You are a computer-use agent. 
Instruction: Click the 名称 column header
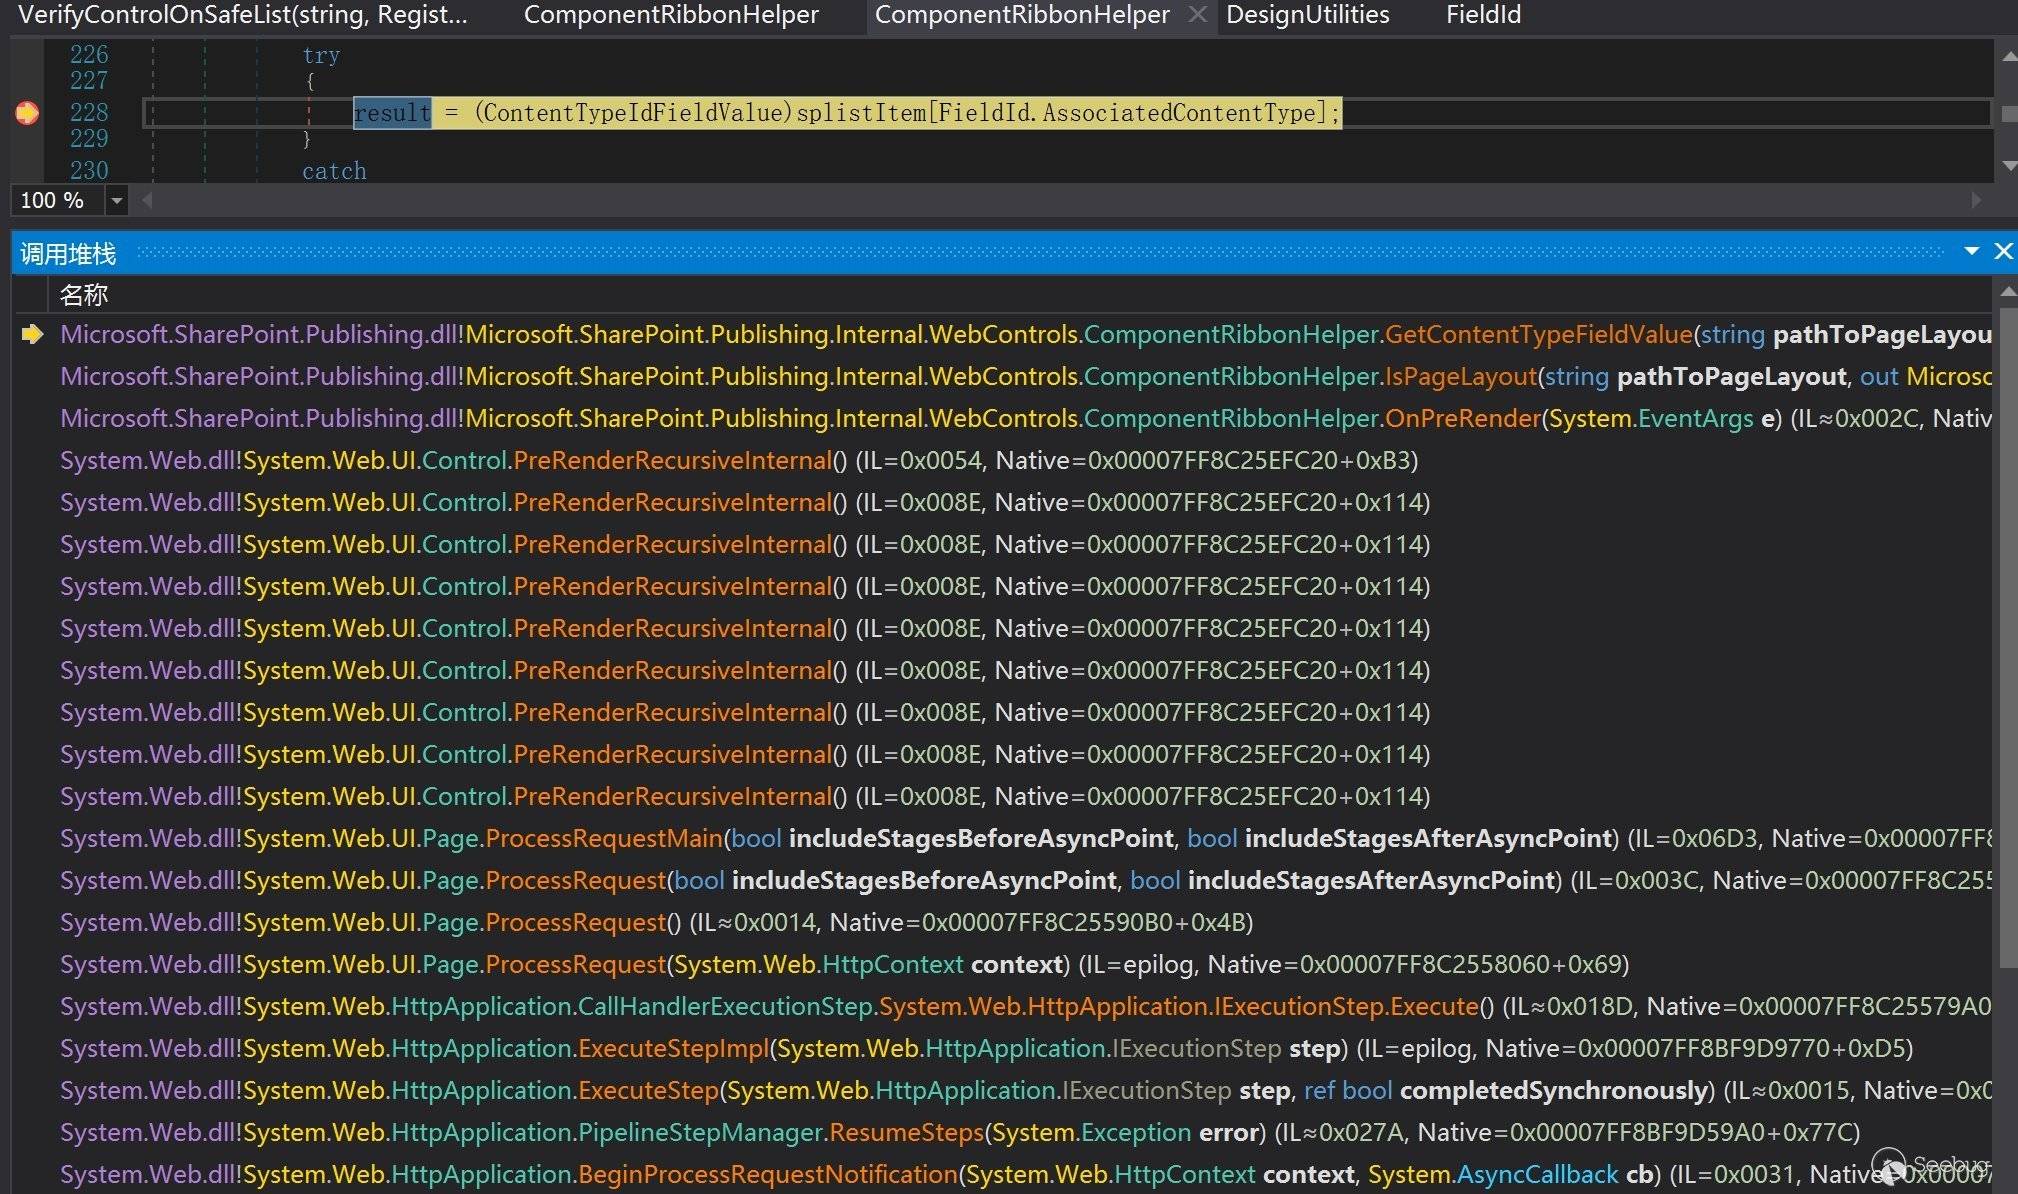[84, 295]
